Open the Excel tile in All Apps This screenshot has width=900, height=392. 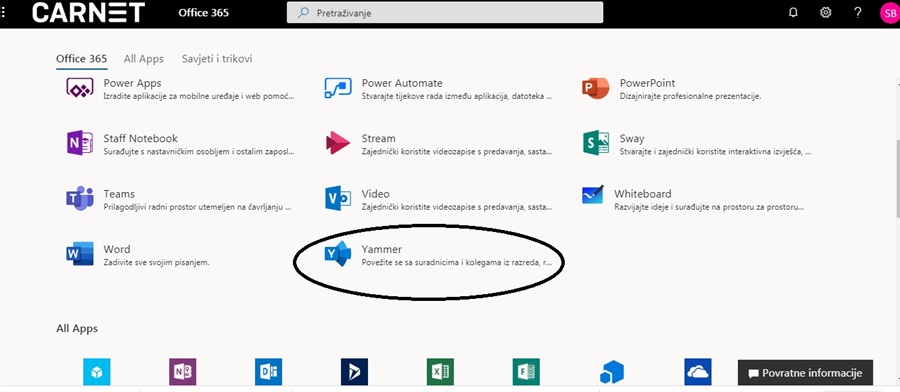(x=440, y=372)
